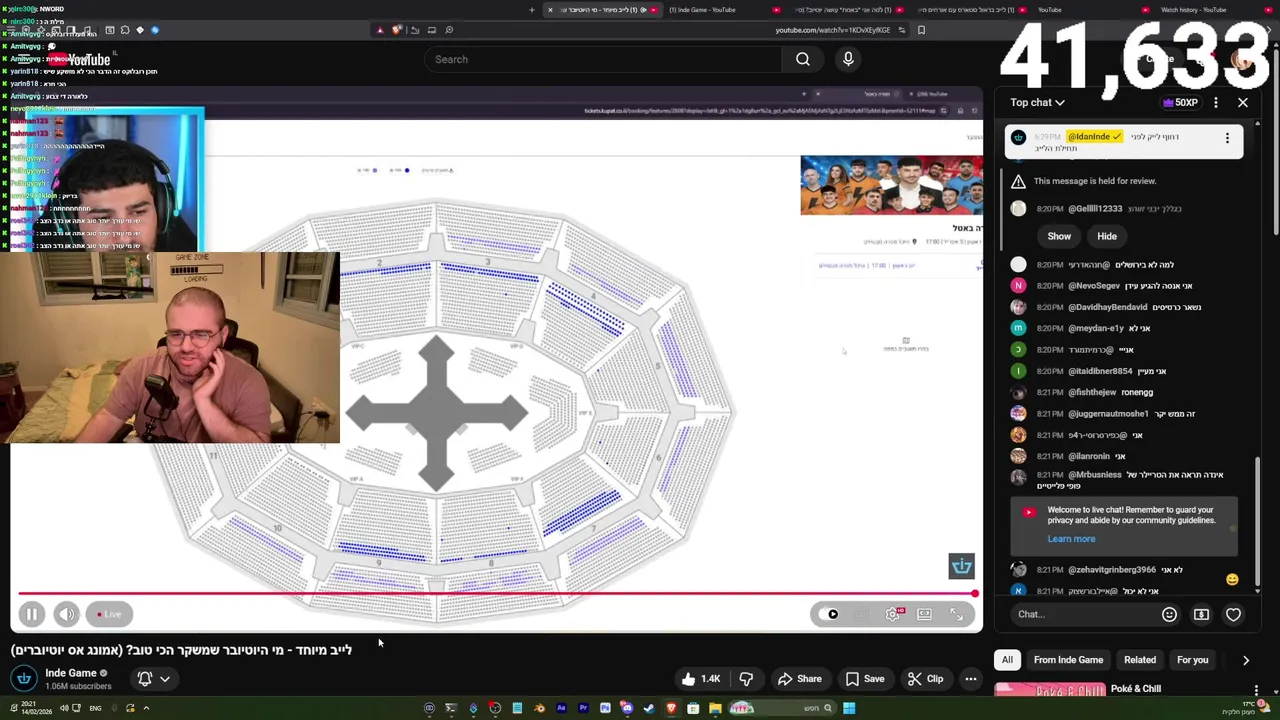Mute the video volume

point(66,614)
